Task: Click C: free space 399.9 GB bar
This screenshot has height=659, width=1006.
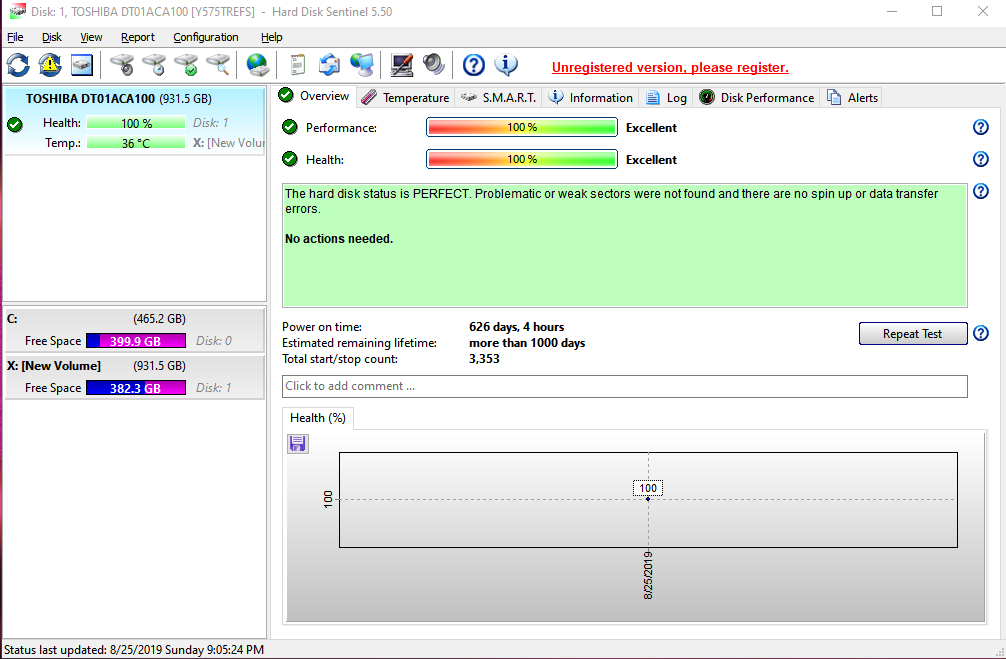Action: pyautogui.click(x=136, y=341)
